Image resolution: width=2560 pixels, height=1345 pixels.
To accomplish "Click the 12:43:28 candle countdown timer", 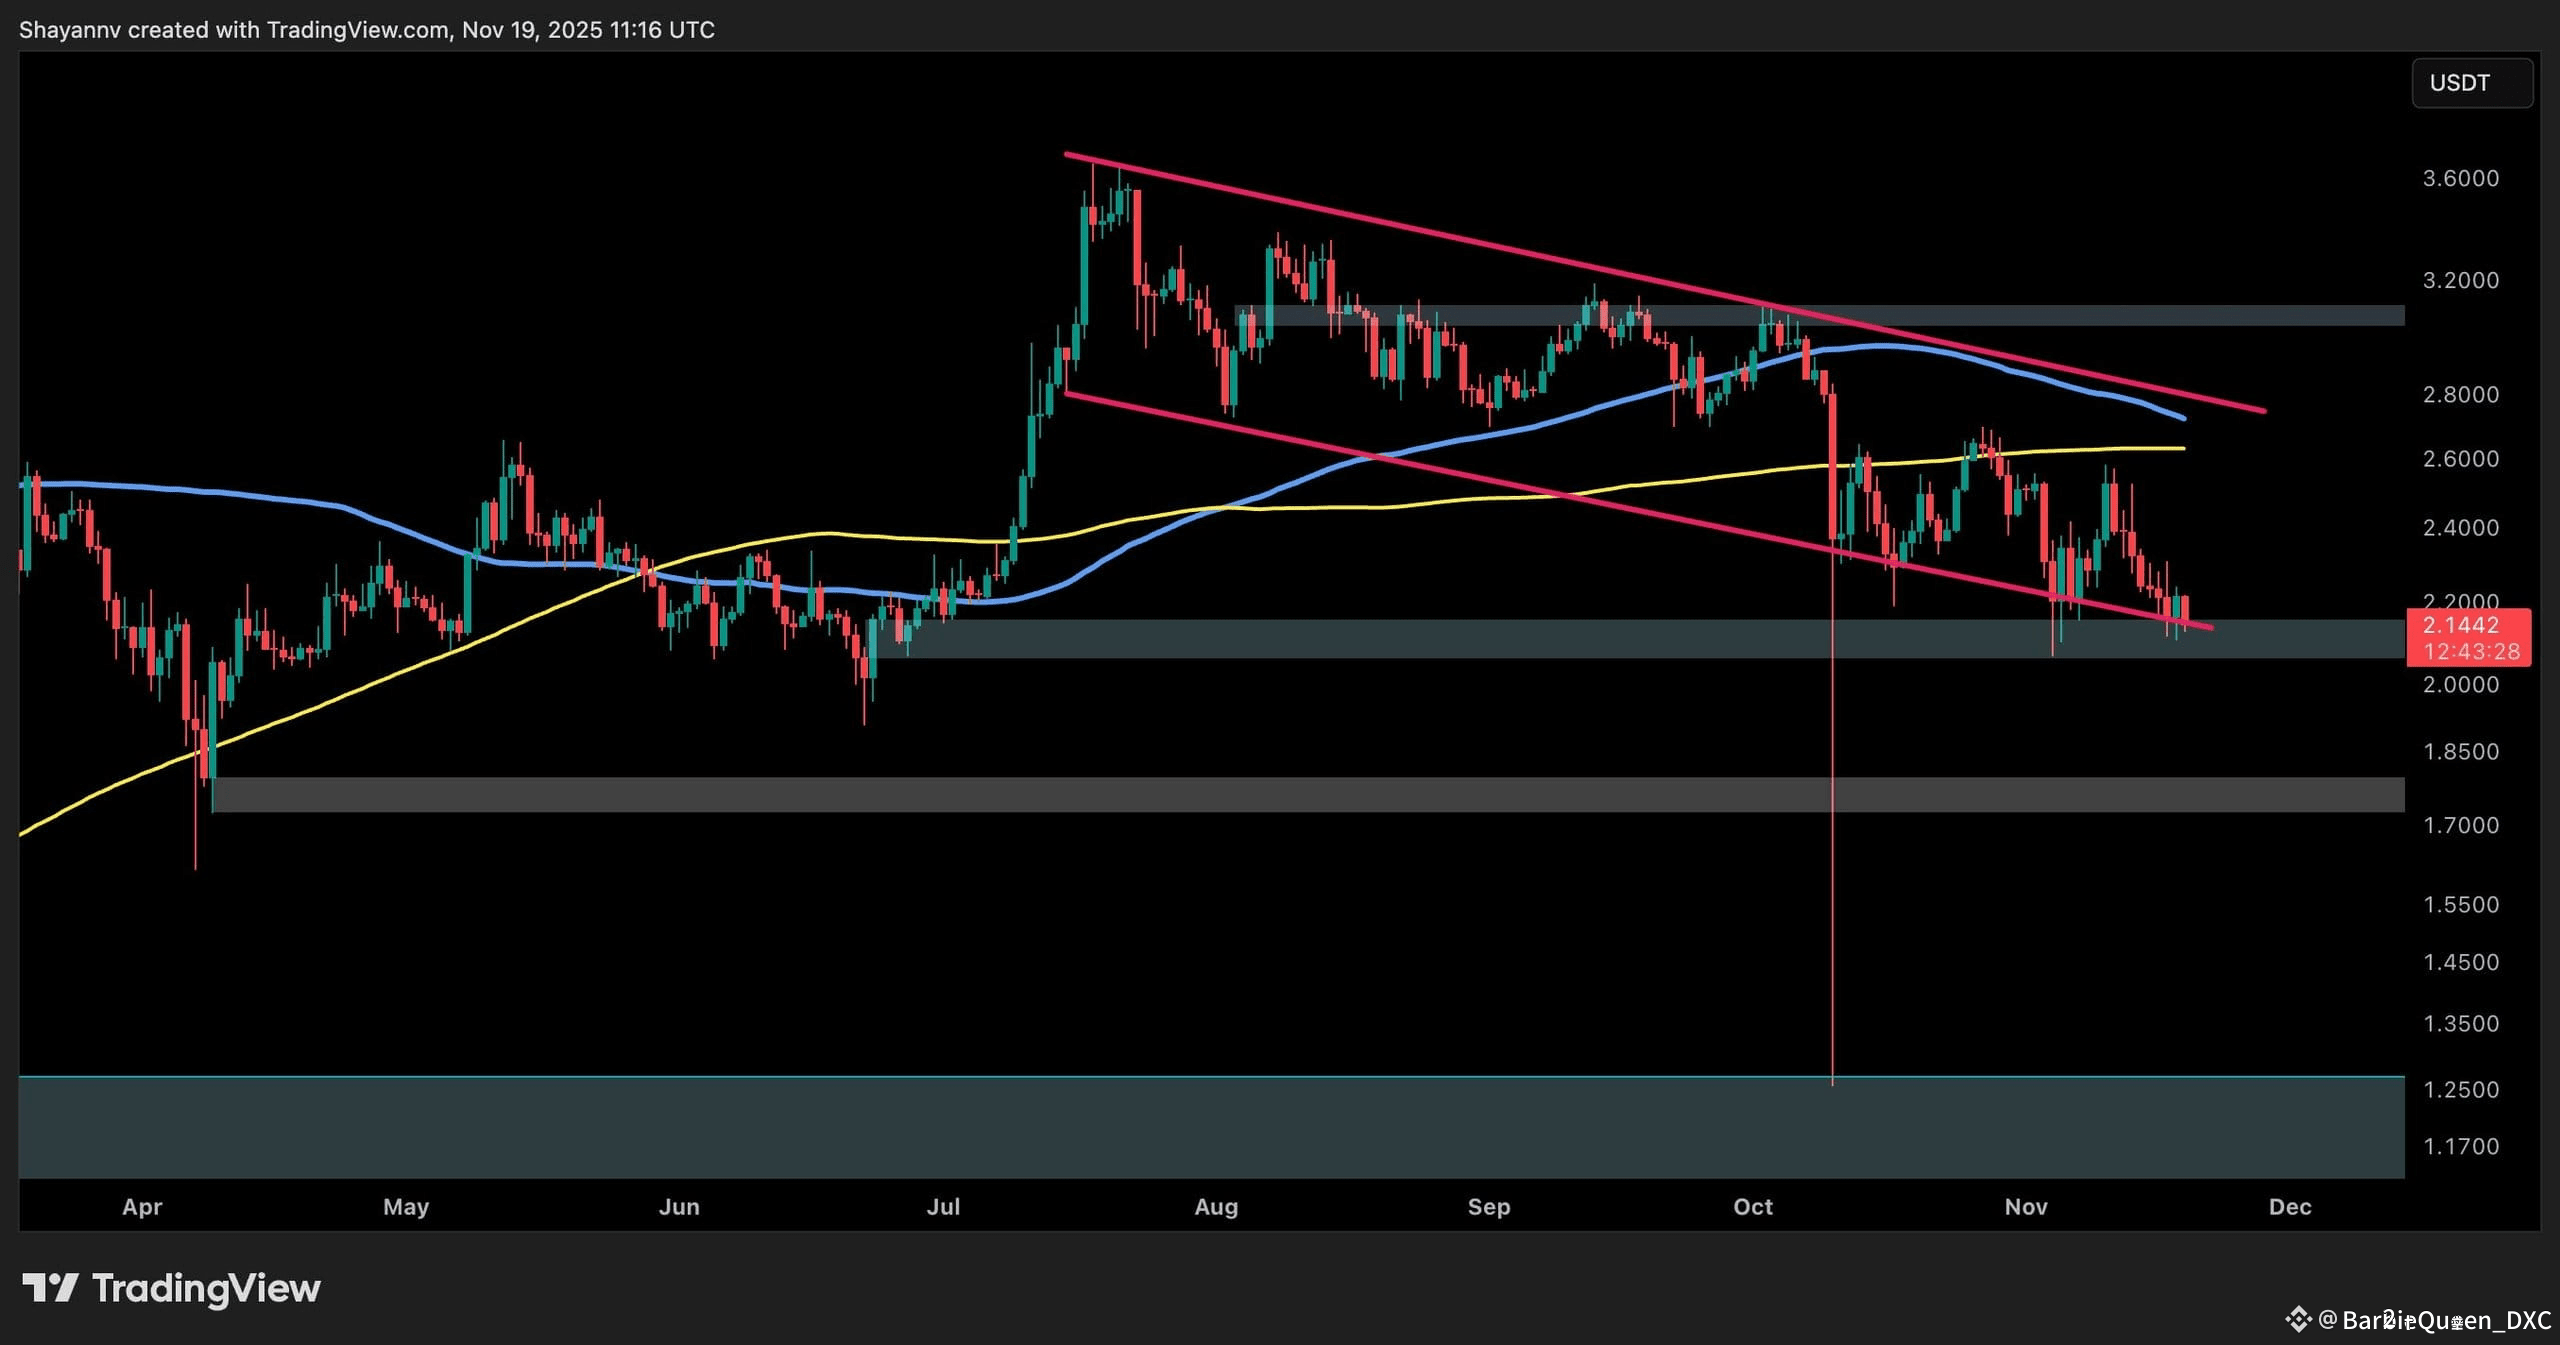I will tap(2471, 652).
